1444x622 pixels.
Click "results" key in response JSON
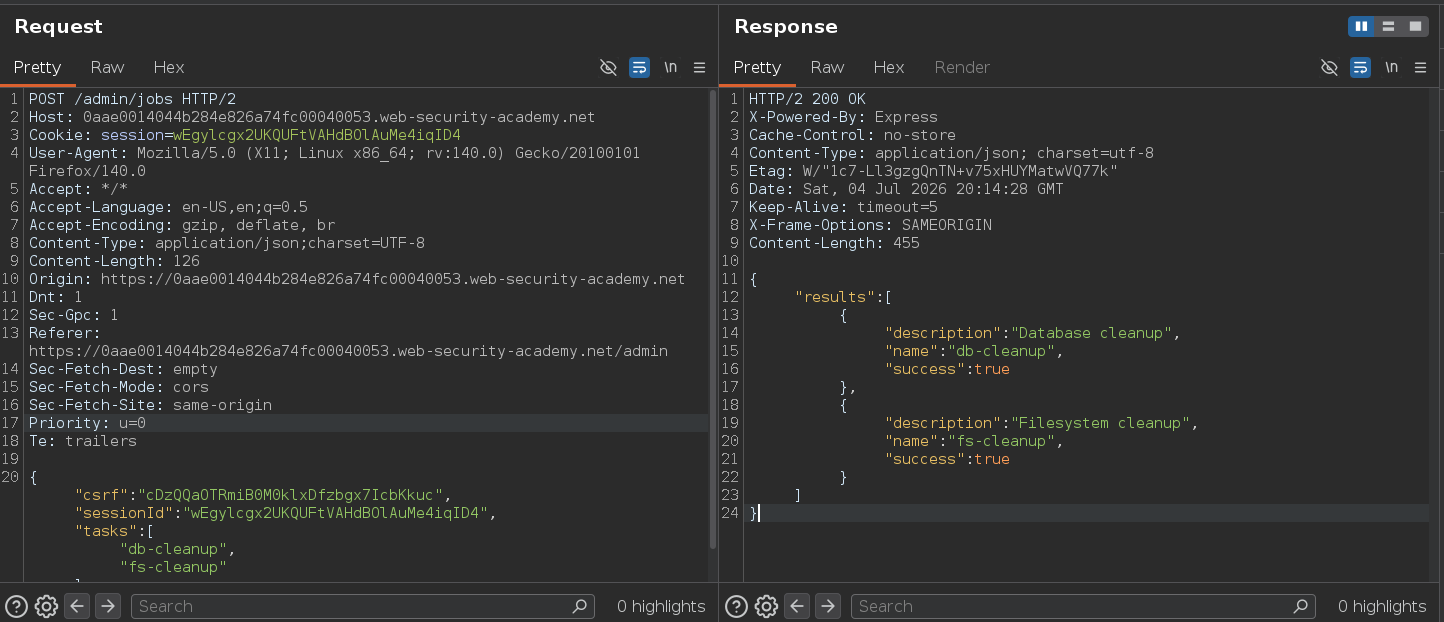click(x=835, y=297)
